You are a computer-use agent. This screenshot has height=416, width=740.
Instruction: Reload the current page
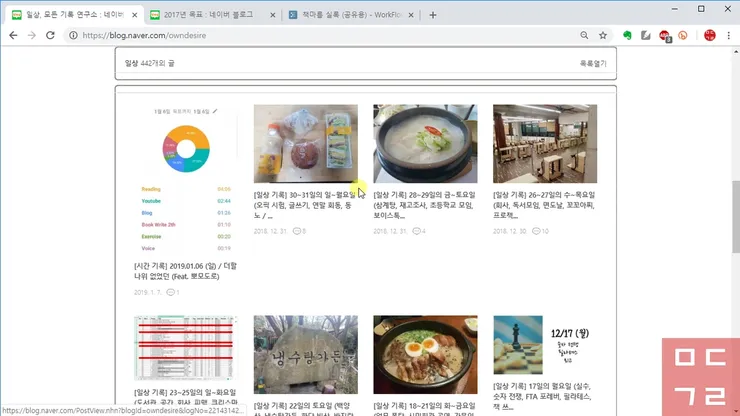click(50, 35)
